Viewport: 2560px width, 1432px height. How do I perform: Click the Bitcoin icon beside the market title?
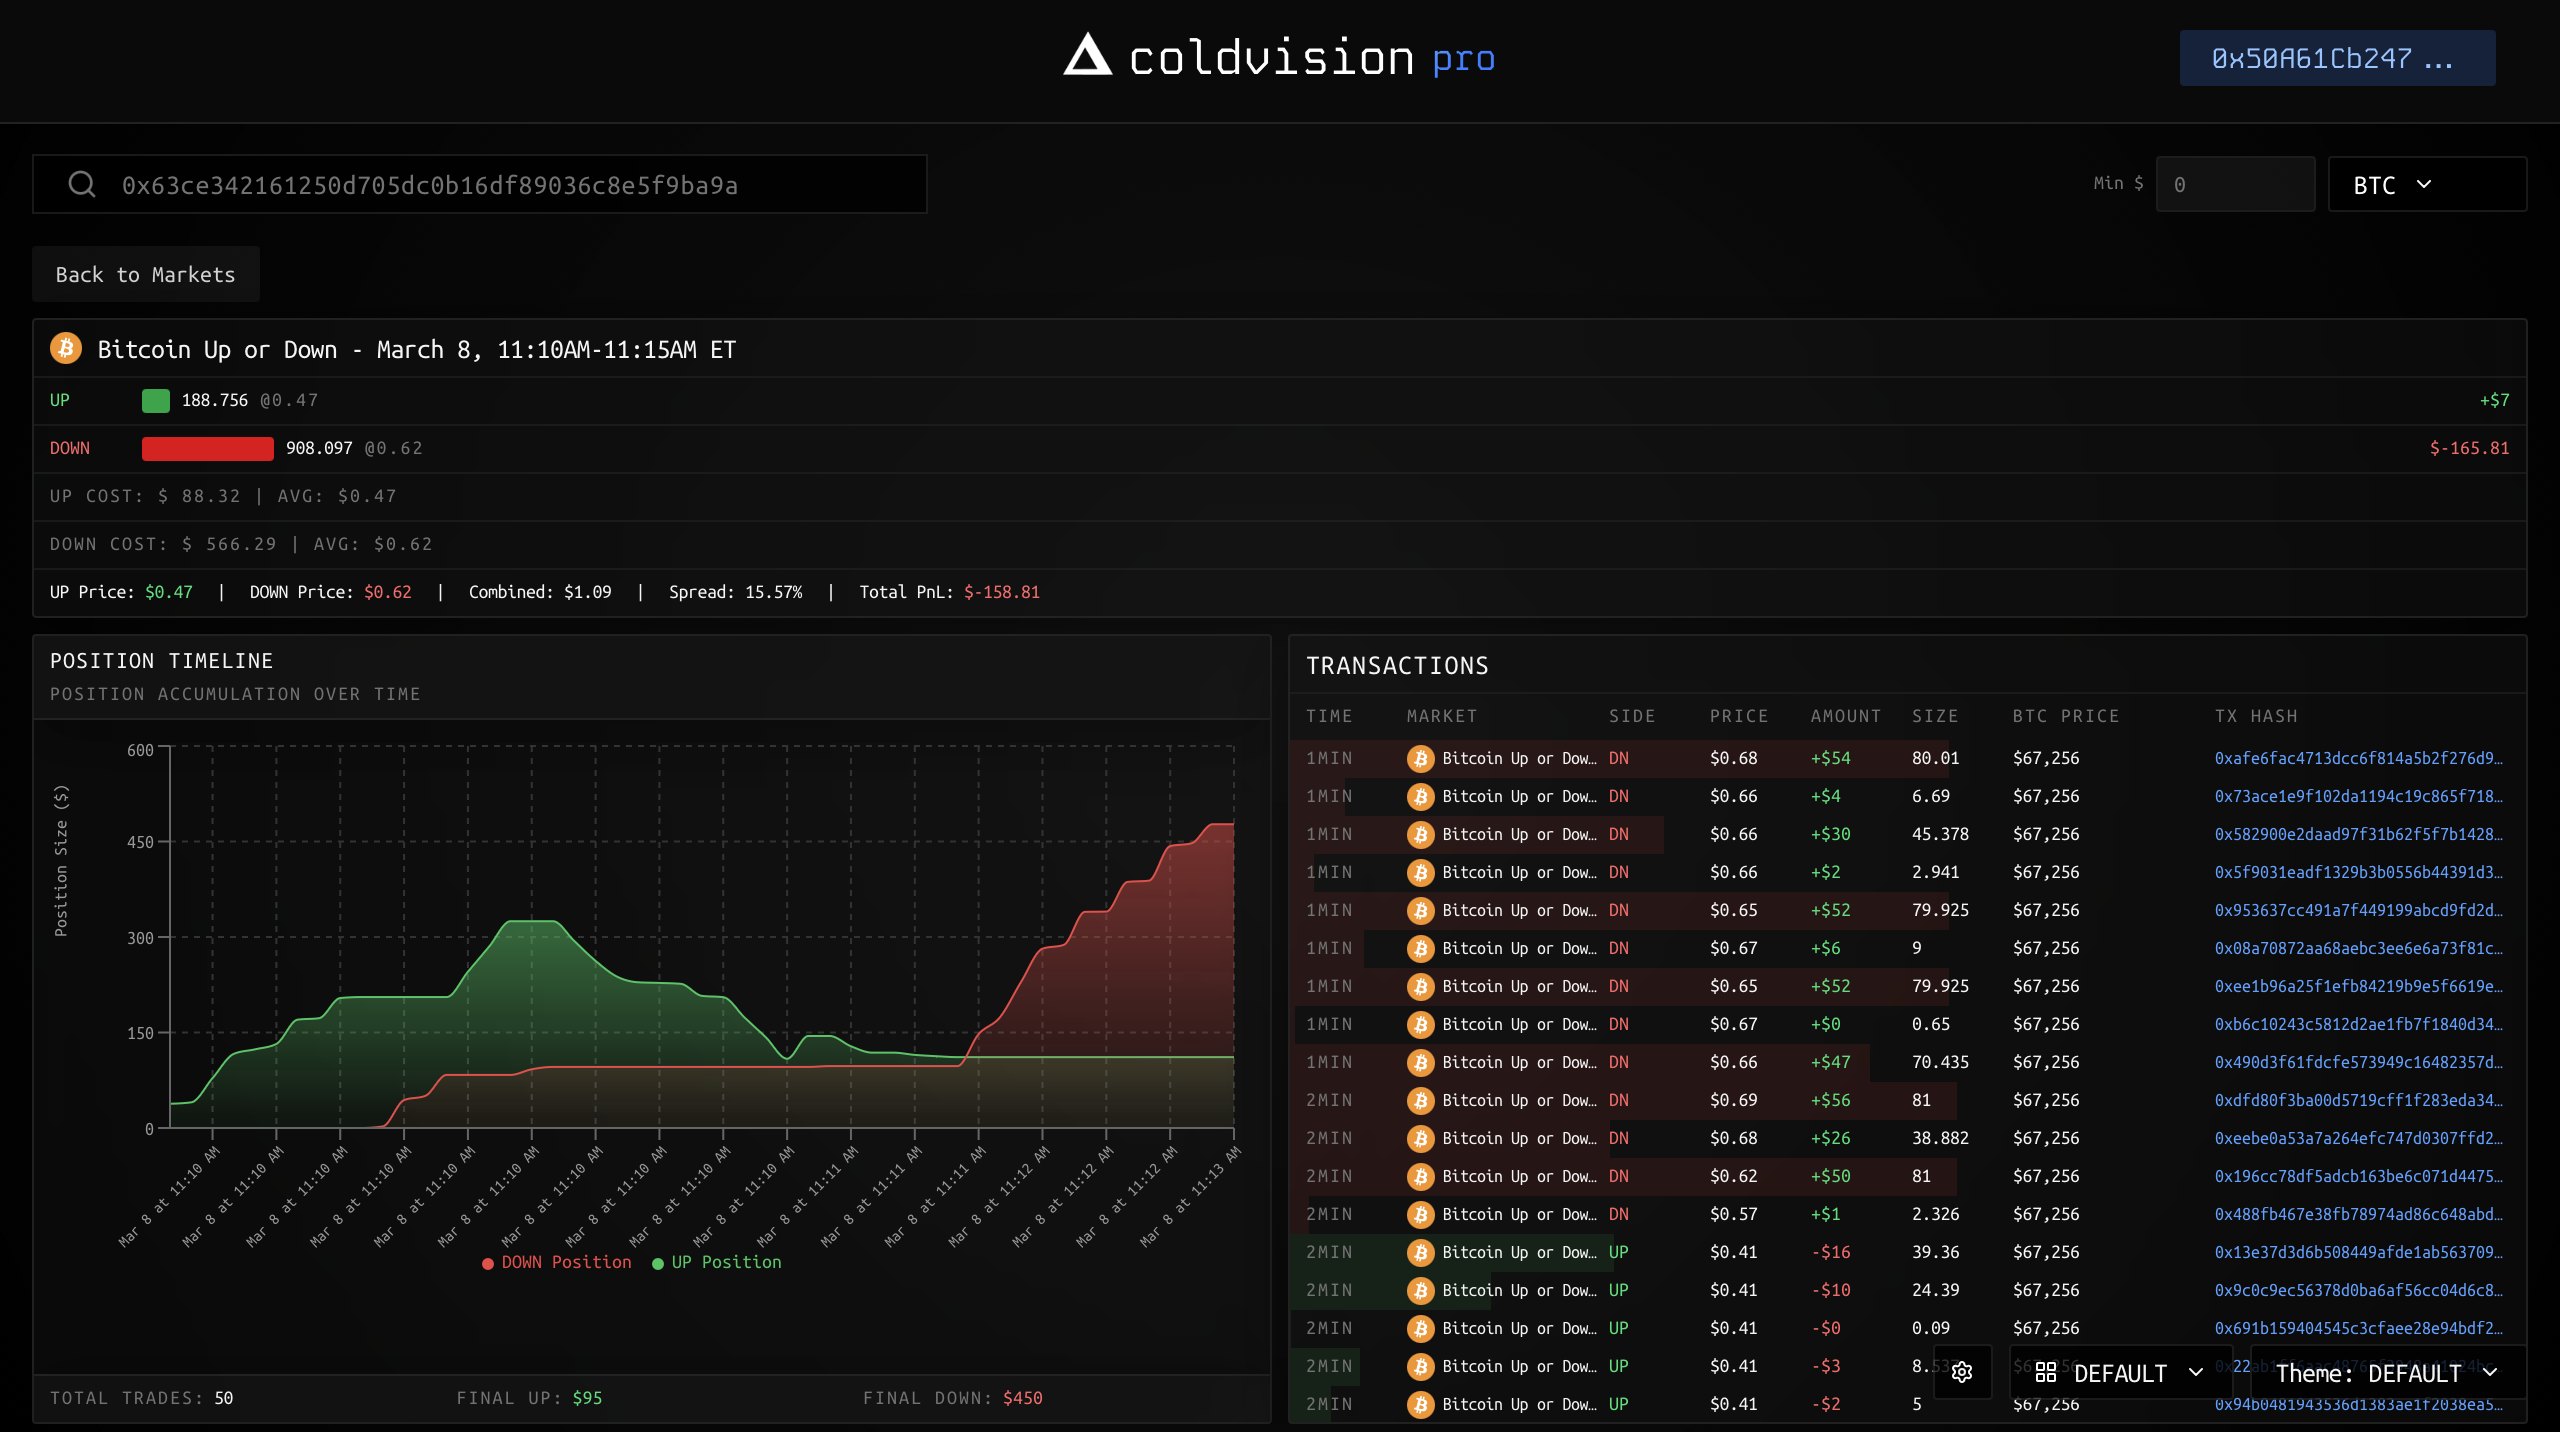(x=66, y=349)
